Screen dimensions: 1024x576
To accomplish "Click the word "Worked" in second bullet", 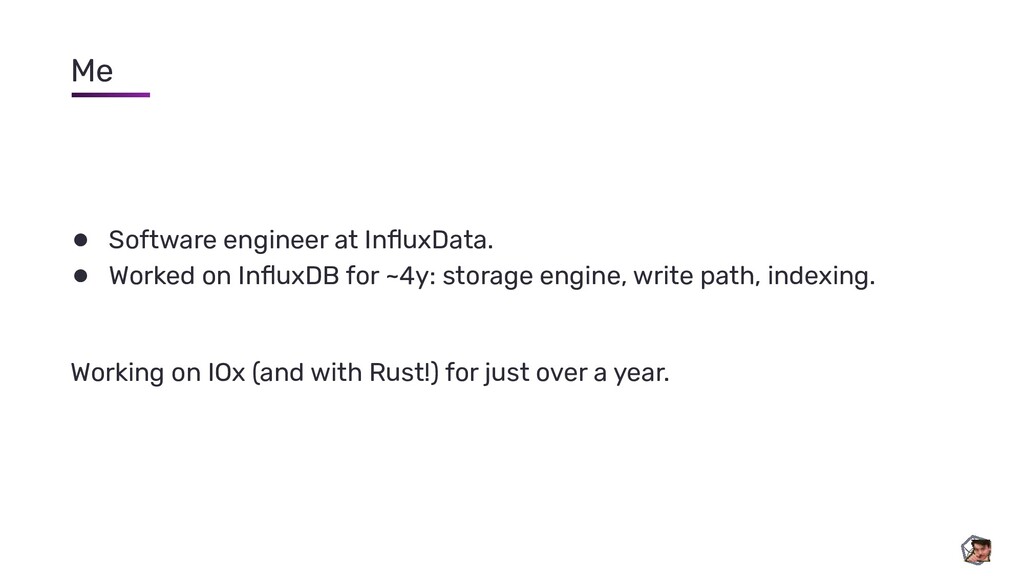I will (x=152, y=276).
